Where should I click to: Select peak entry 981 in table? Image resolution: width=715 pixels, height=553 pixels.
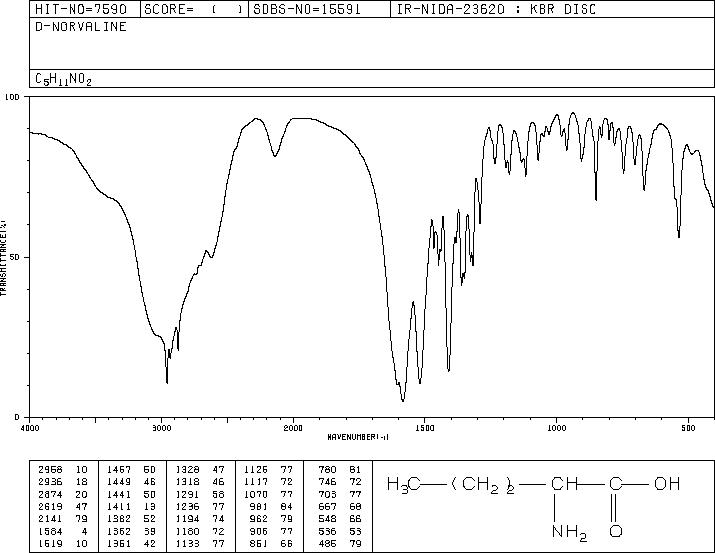(271, 506)
